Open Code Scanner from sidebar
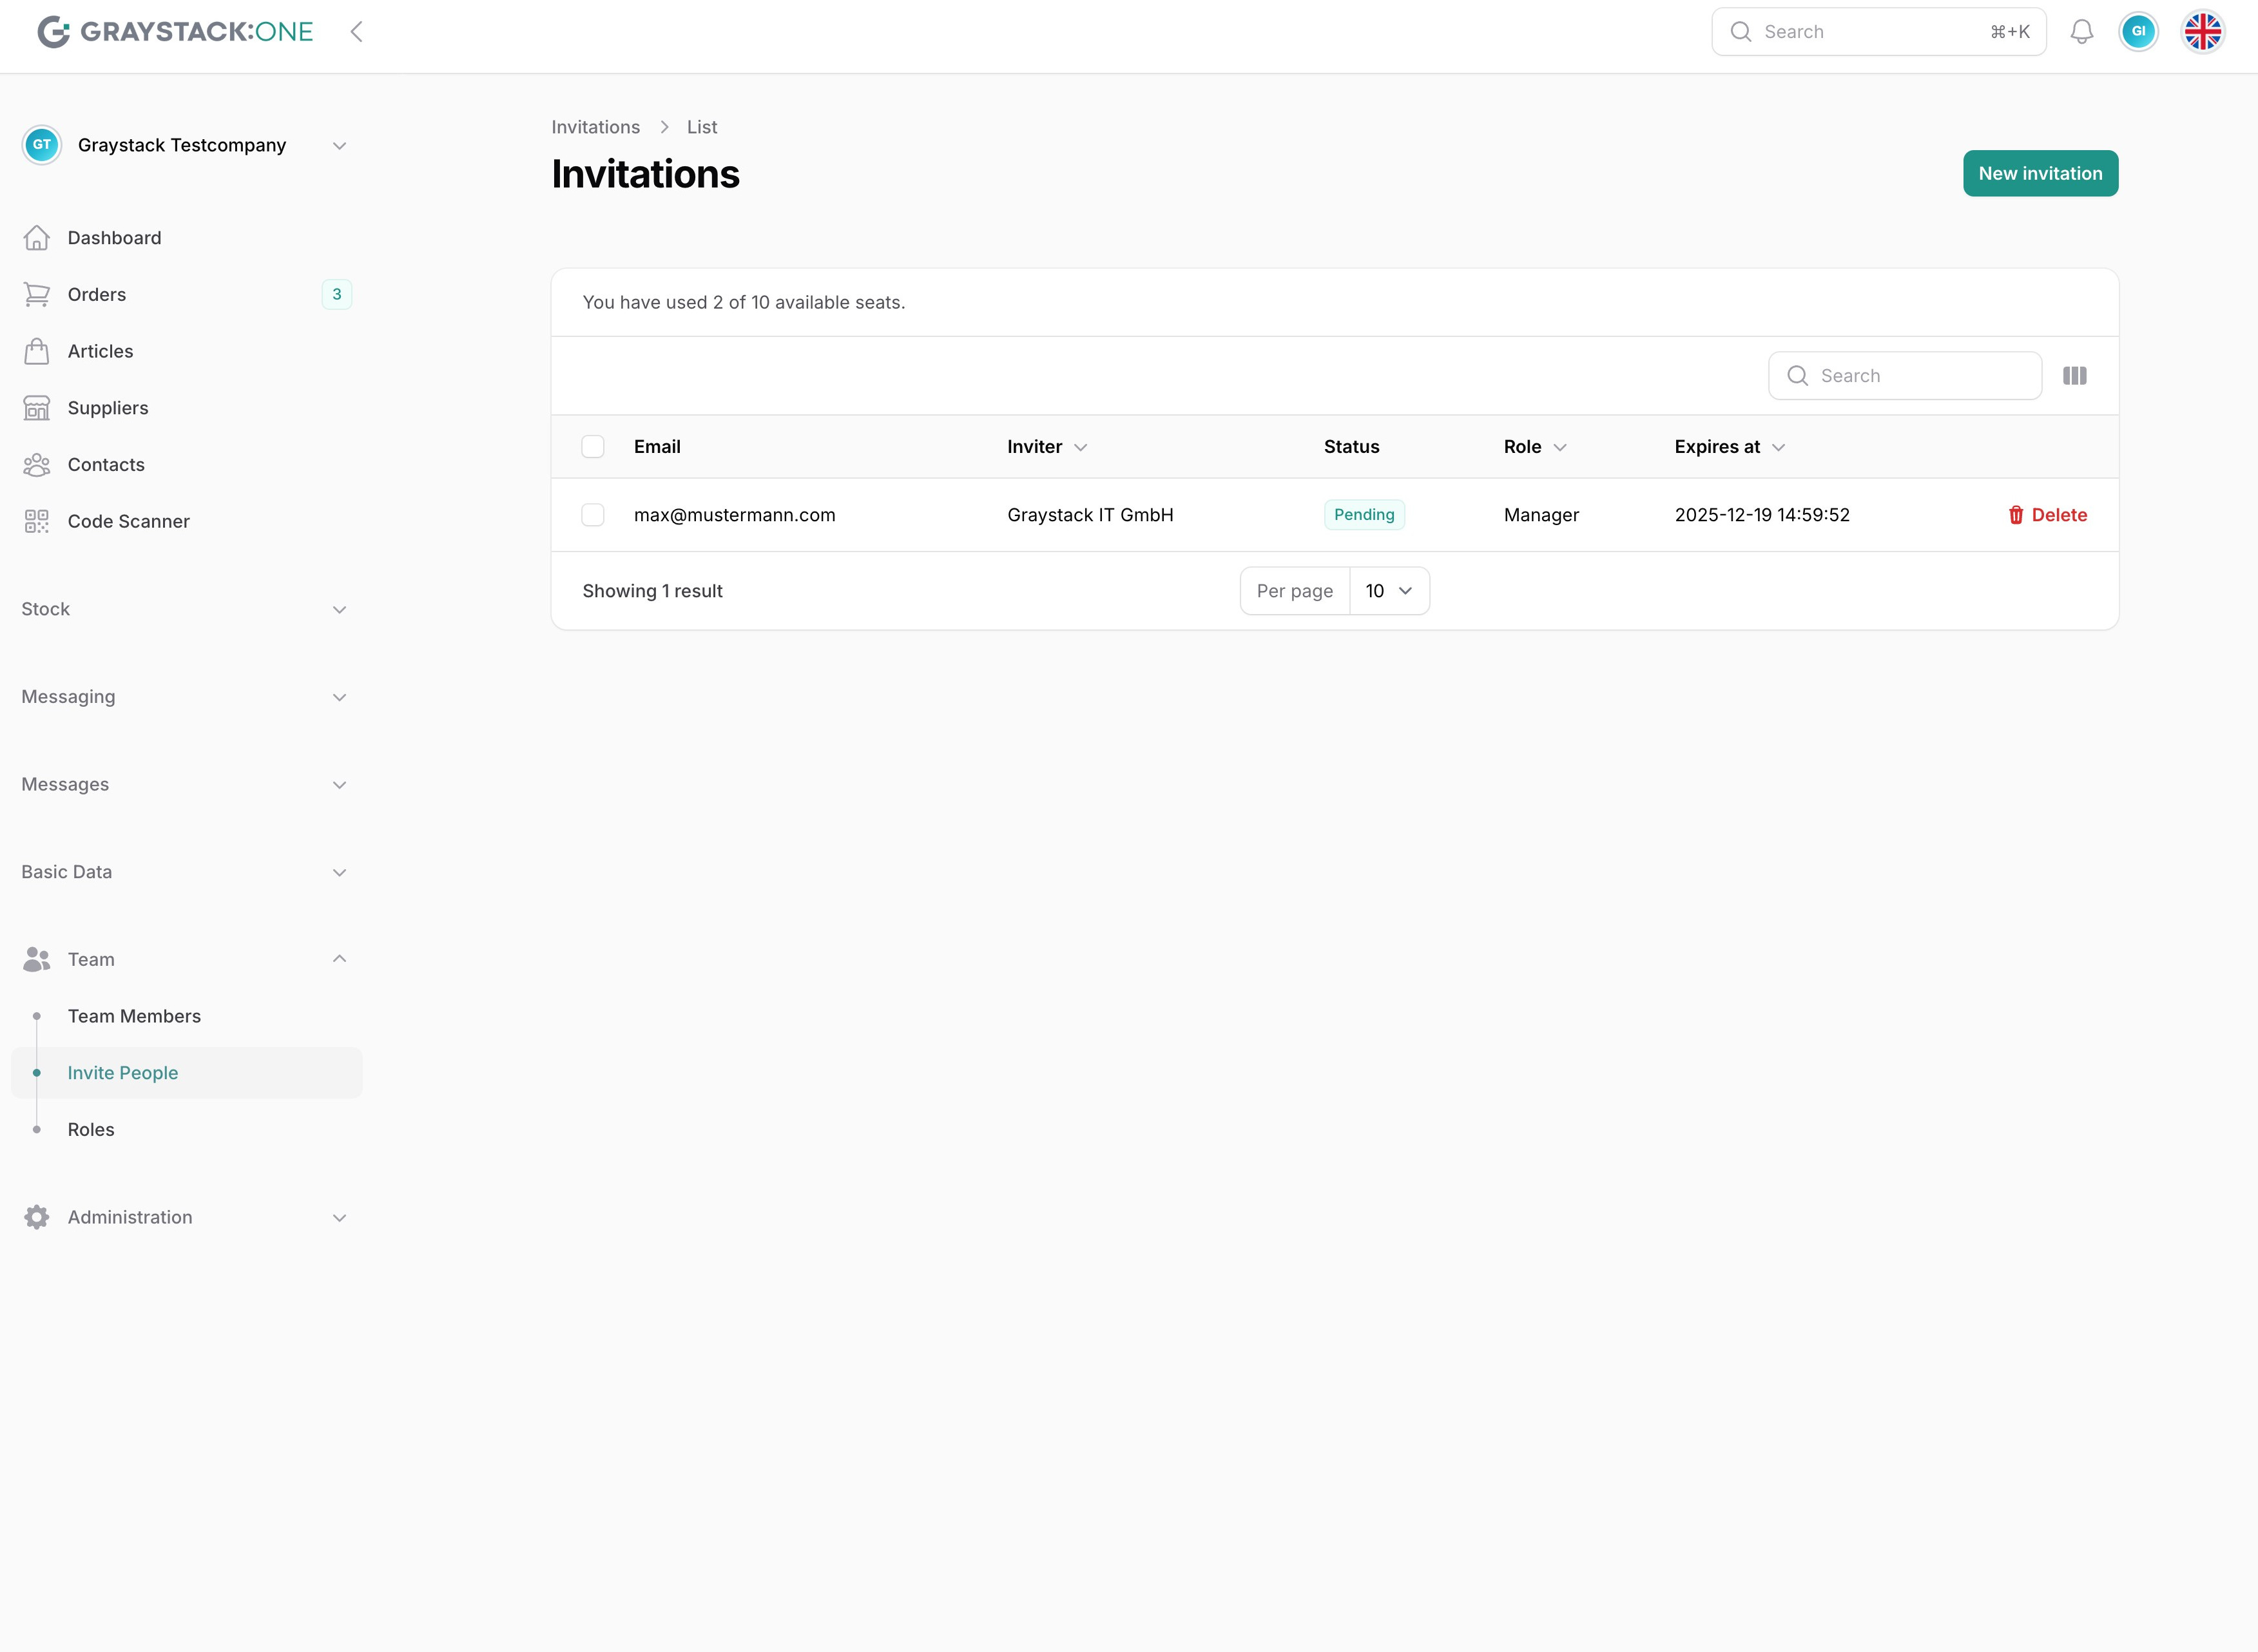2258x1652 pixels. pos(128,521)
